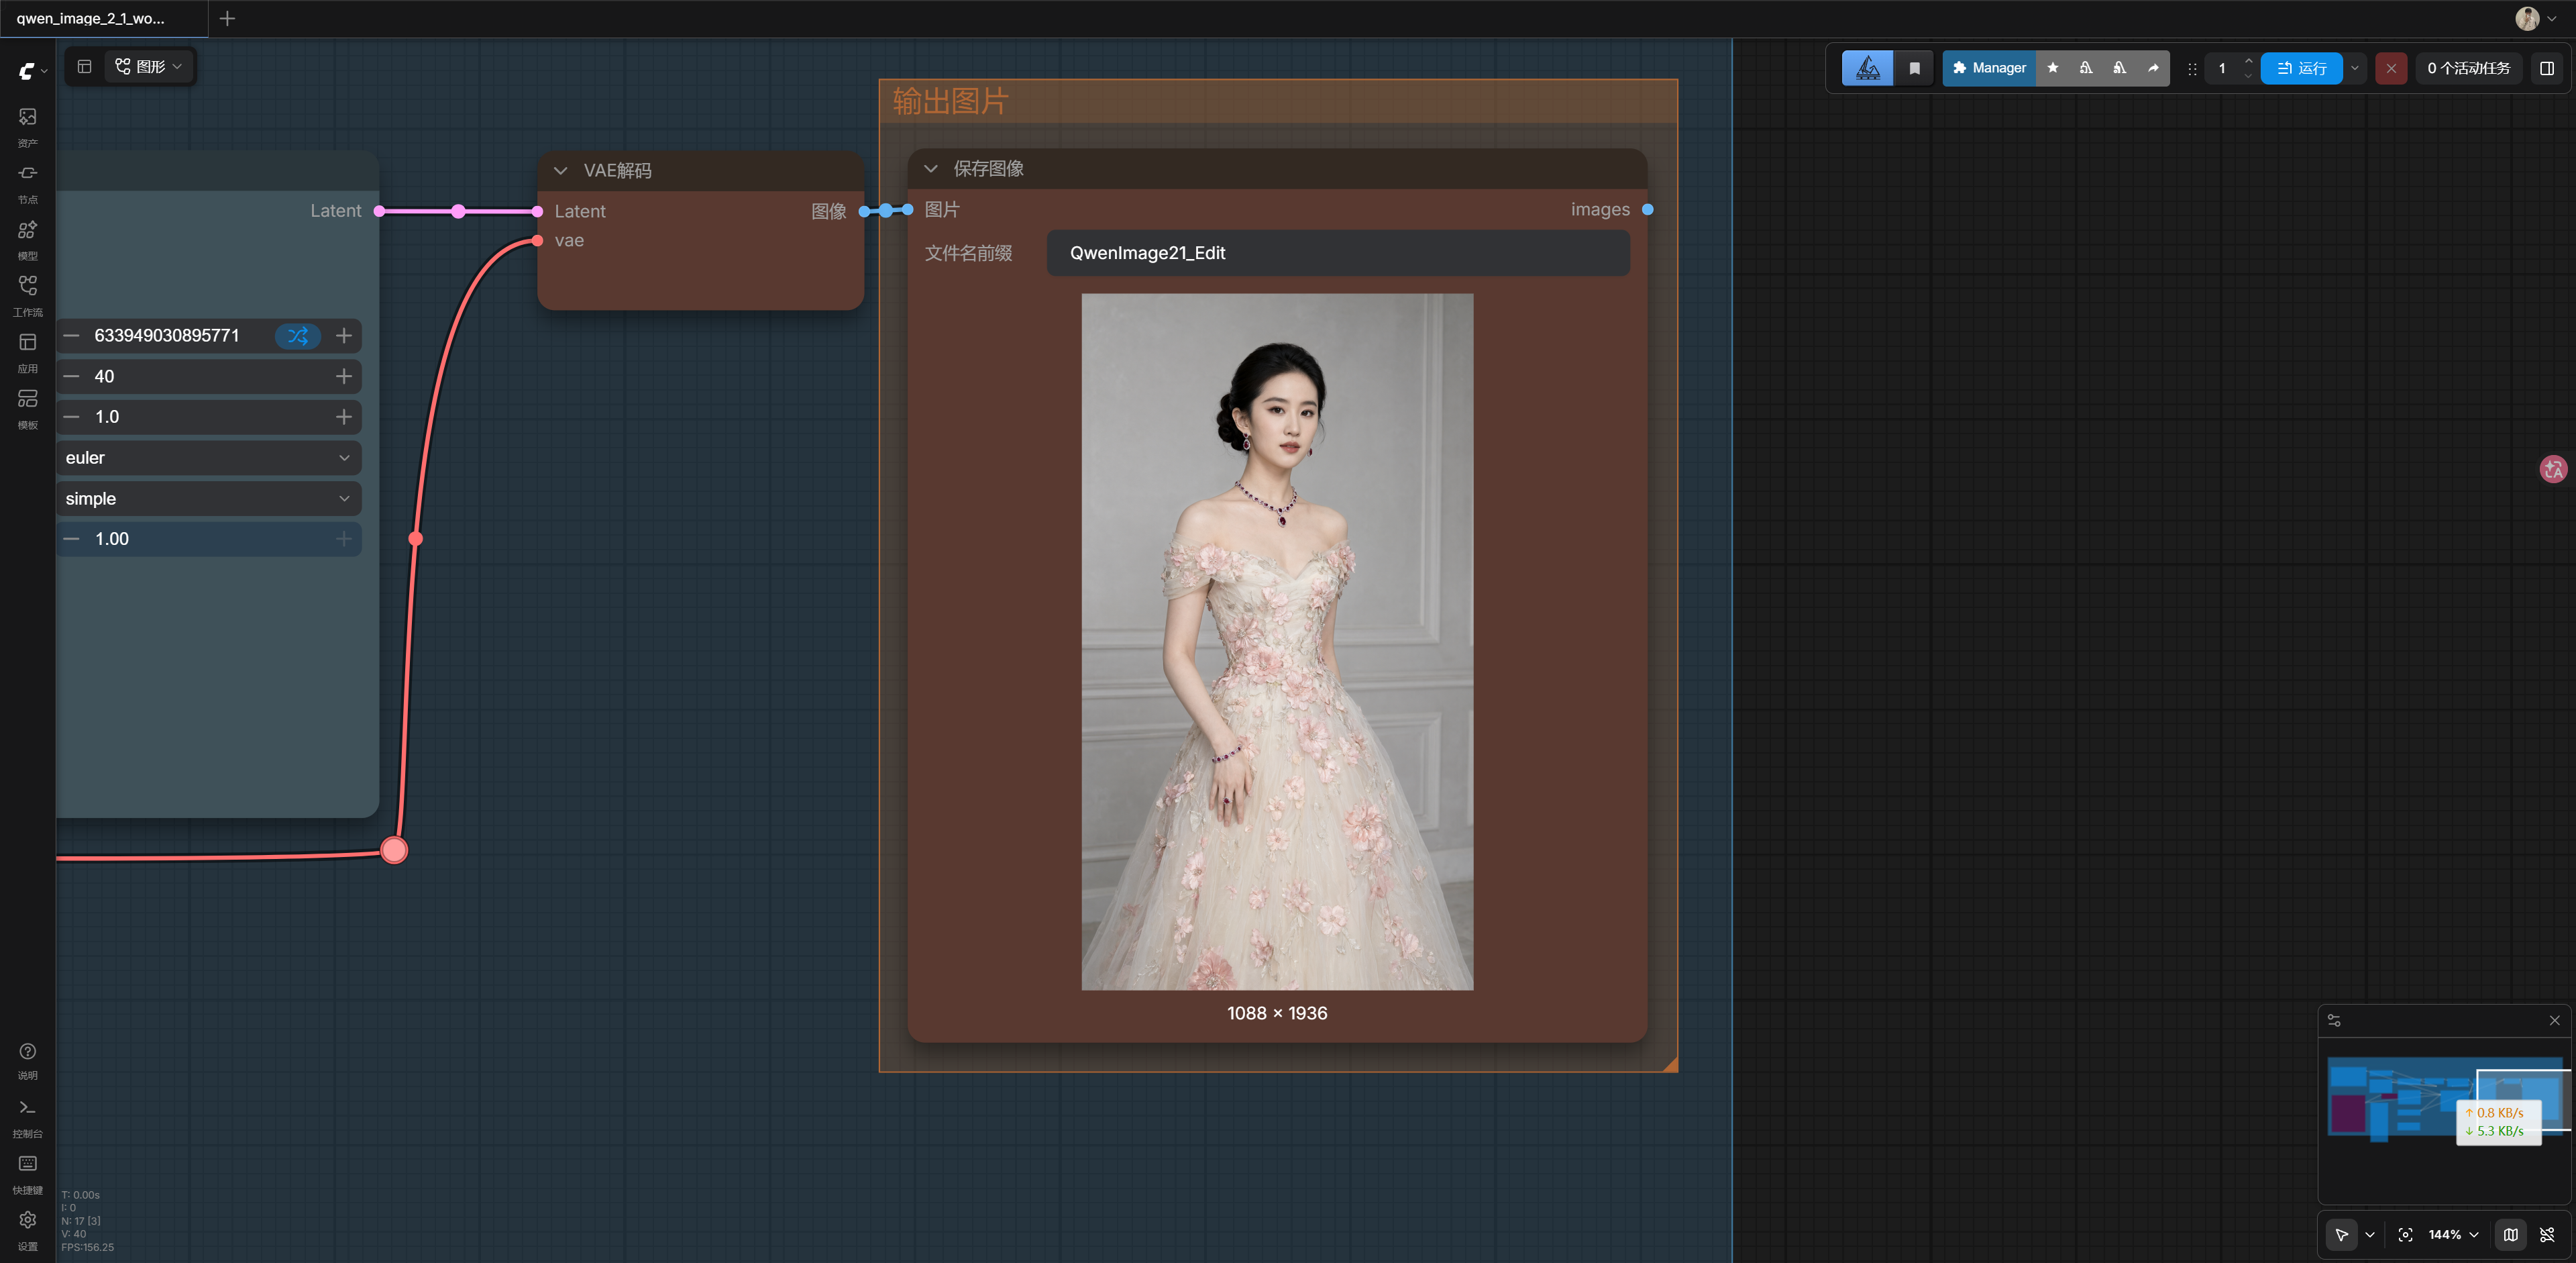
Task: Collapse the 保存图像 node with its chevron
Action: (930, 169)
